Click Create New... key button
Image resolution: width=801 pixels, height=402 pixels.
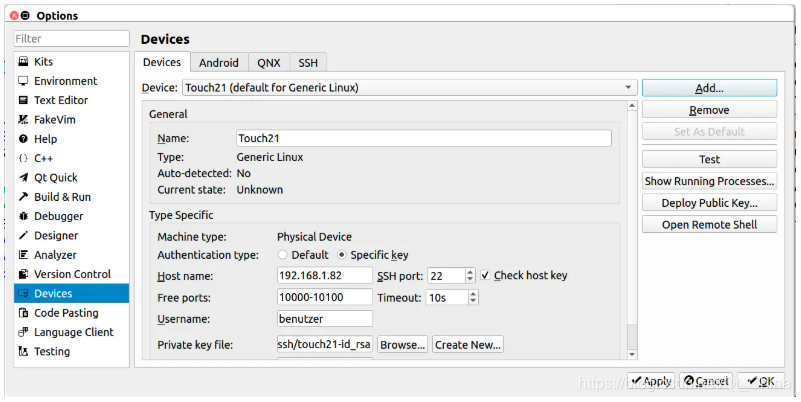(x=468, y=345)
